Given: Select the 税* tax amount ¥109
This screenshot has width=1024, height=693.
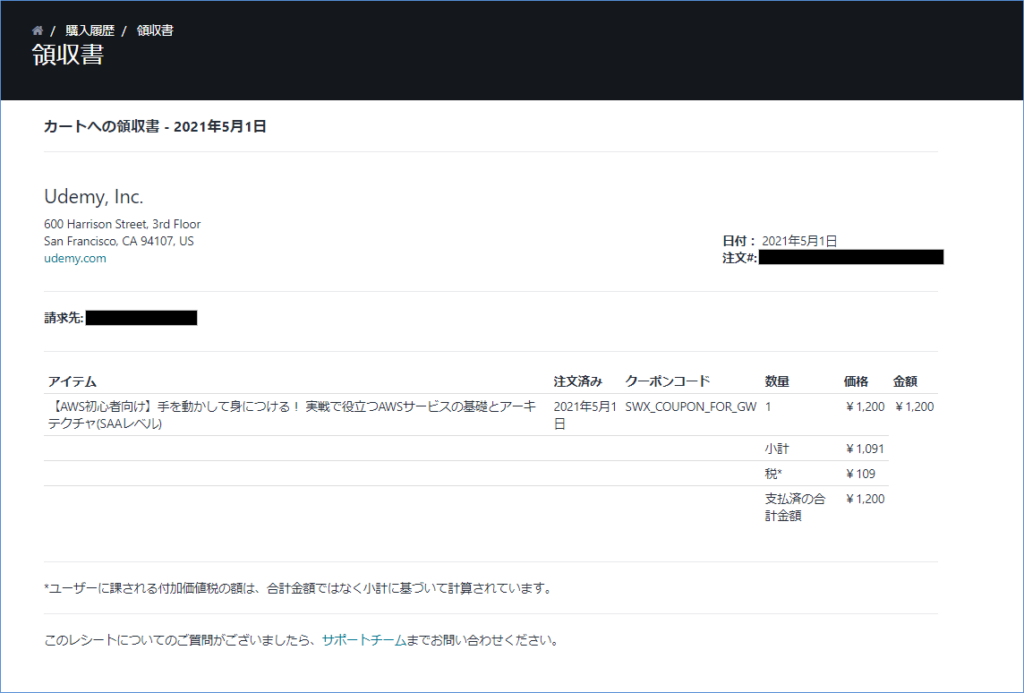Looking at the screenshot, I should [x=863, y=472].
